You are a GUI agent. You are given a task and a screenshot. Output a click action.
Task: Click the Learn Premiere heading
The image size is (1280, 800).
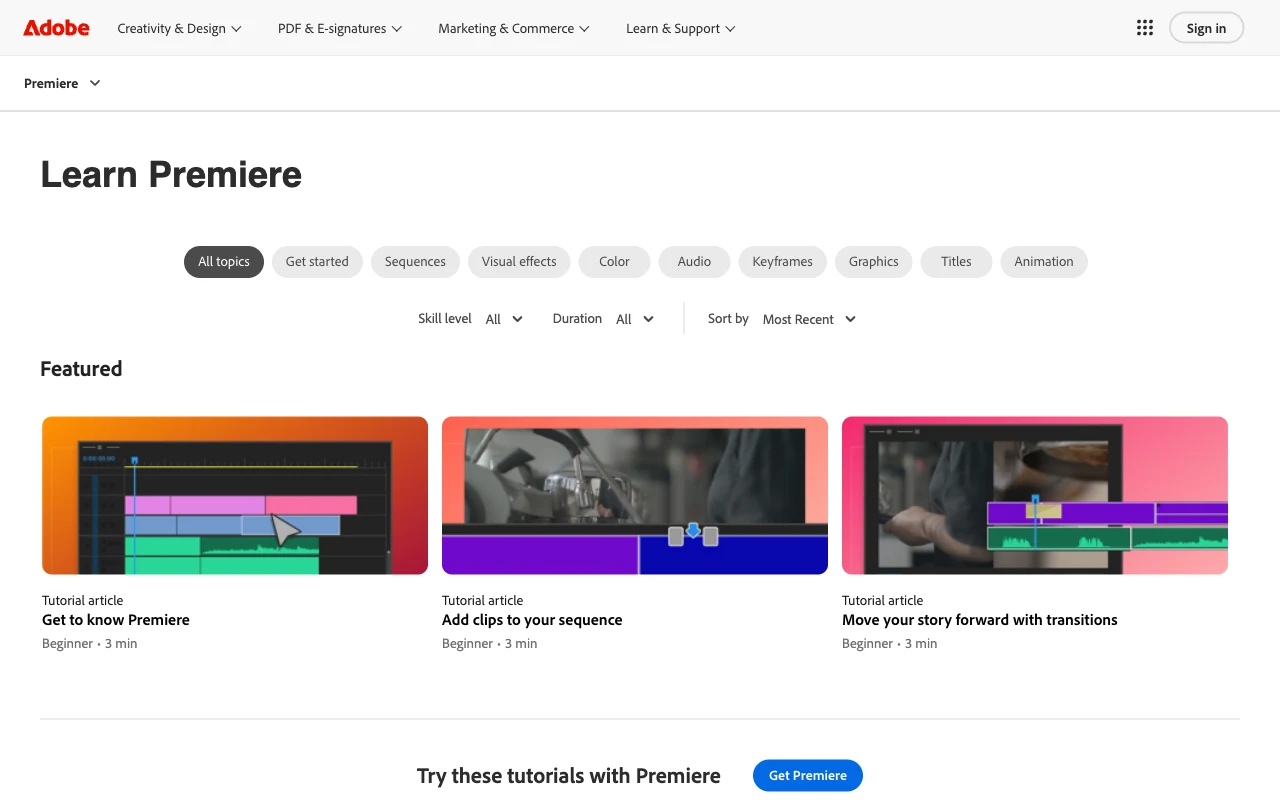(x=171, y=175)
